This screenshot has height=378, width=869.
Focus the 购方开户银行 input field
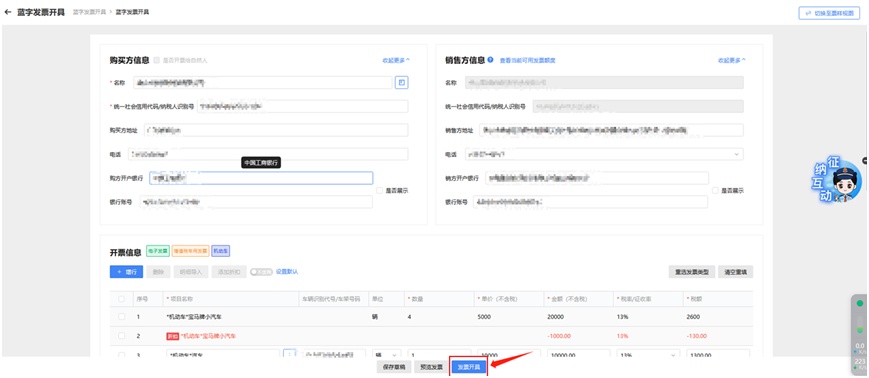(261, 178)
